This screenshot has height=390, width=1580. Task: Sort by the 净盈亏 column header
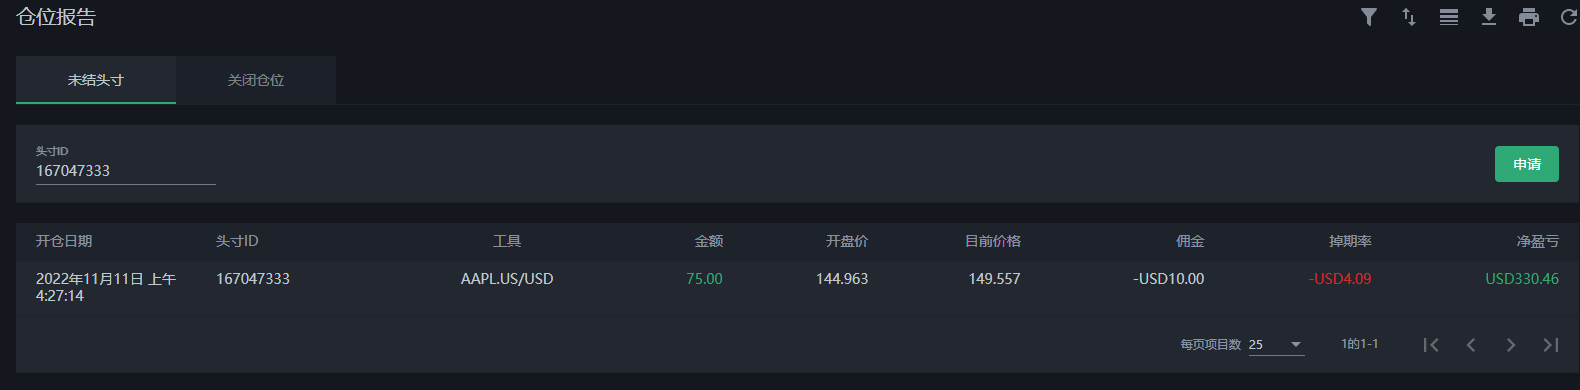(x=1538, y=241)
